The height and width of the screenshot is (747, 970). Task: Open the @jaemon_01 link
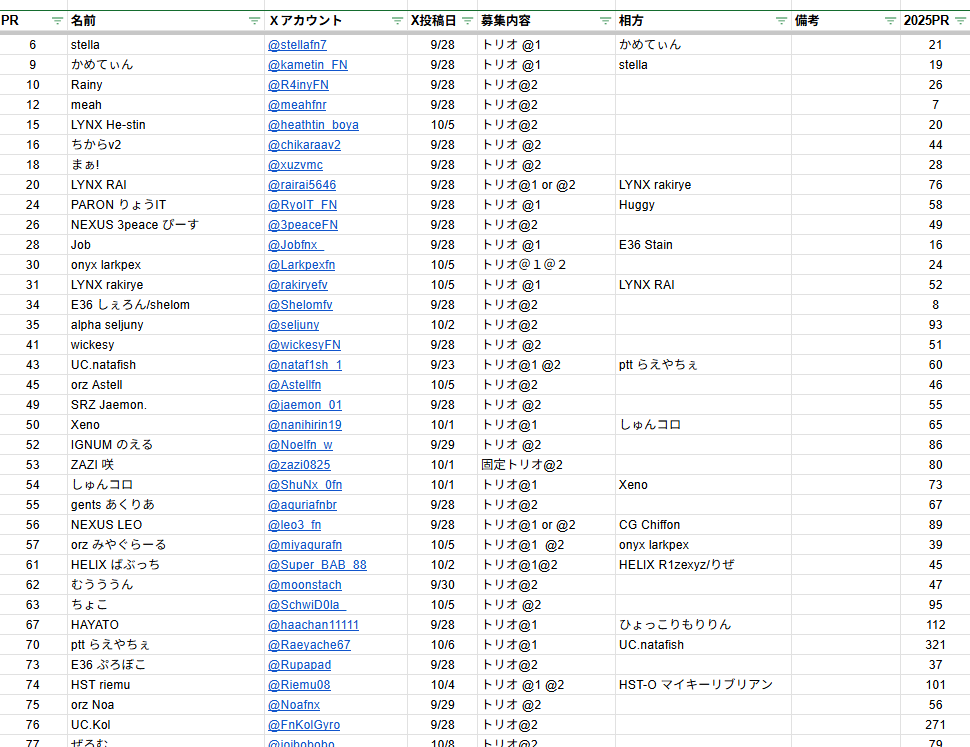305,405
